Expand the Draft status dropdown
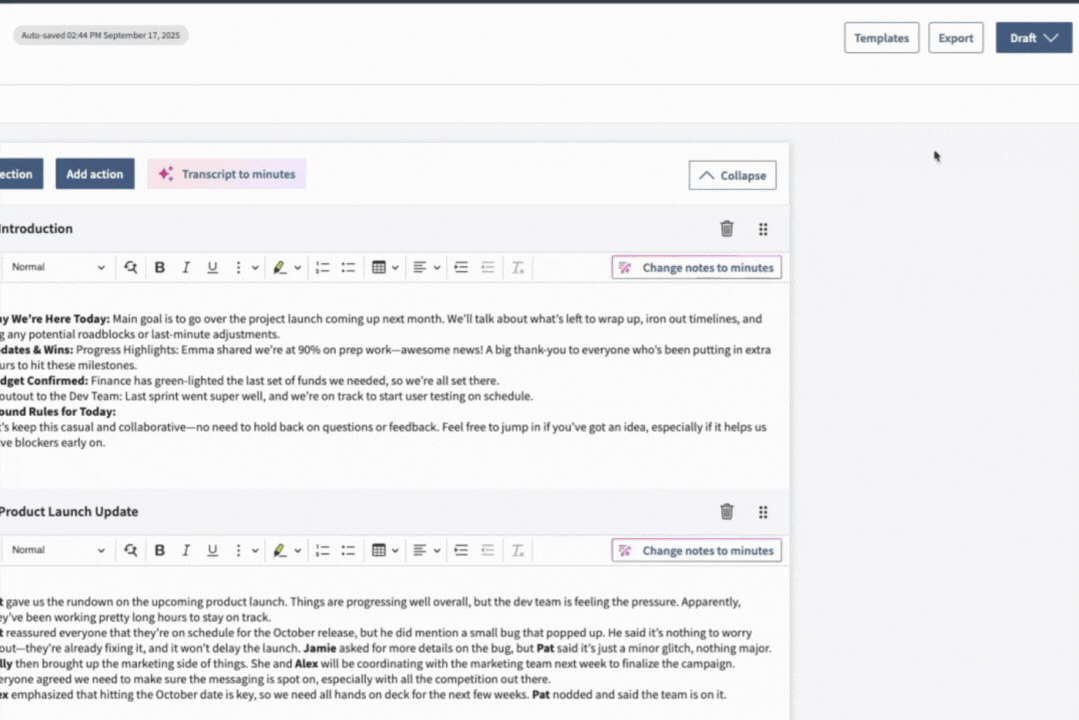 [1034, 37]
